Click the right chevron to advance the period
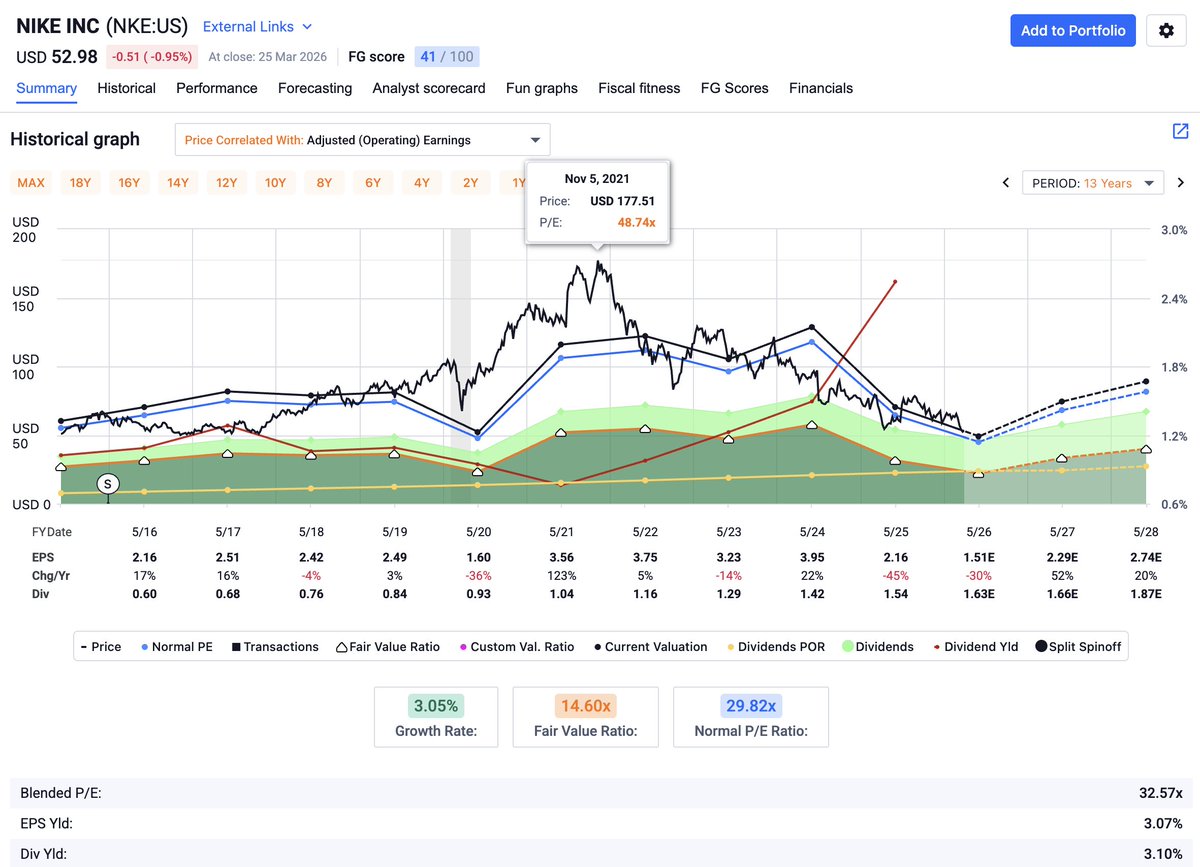This screenshot has height=867, width=1200. (1180, 183)
